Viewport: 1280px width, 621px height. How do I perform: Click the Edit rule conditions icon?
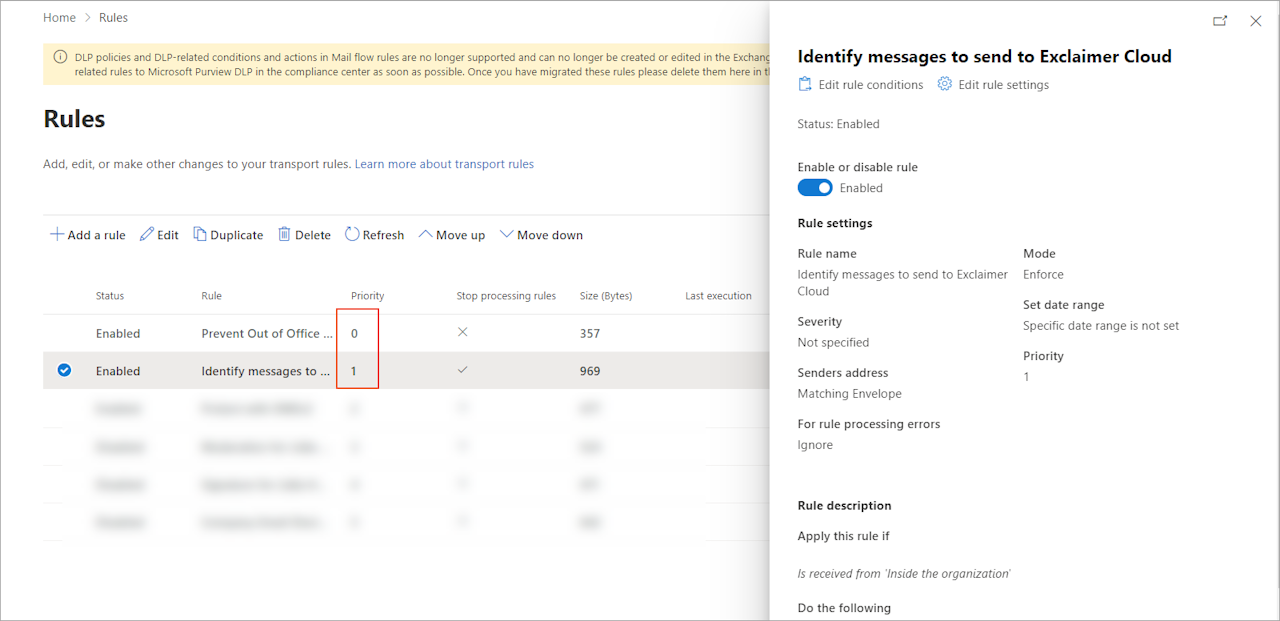click(805, 84)
